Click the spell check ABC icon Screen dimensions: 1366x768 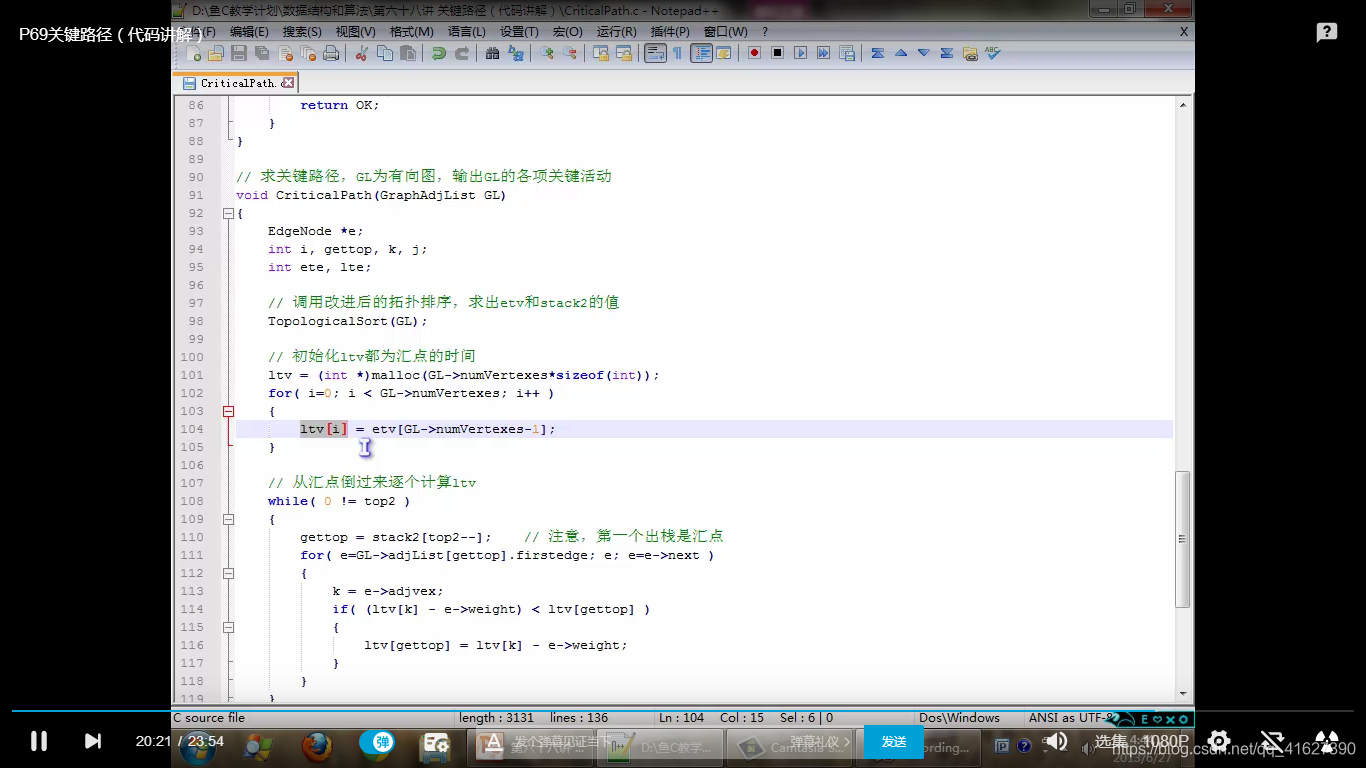pos(992,53)
